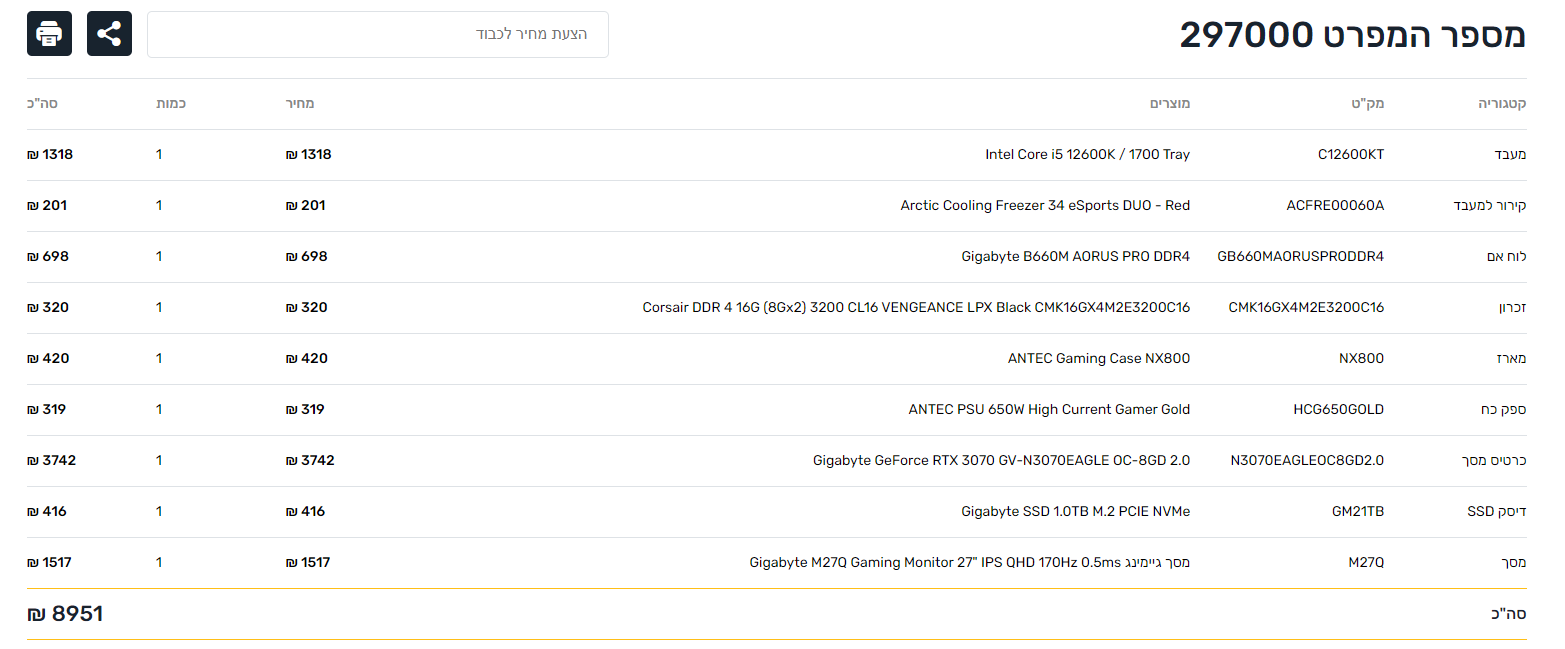The width and height of the screenshot is (1565, 649).
Task: Click the 3742 price in price column
Action: tap(310, 461)
